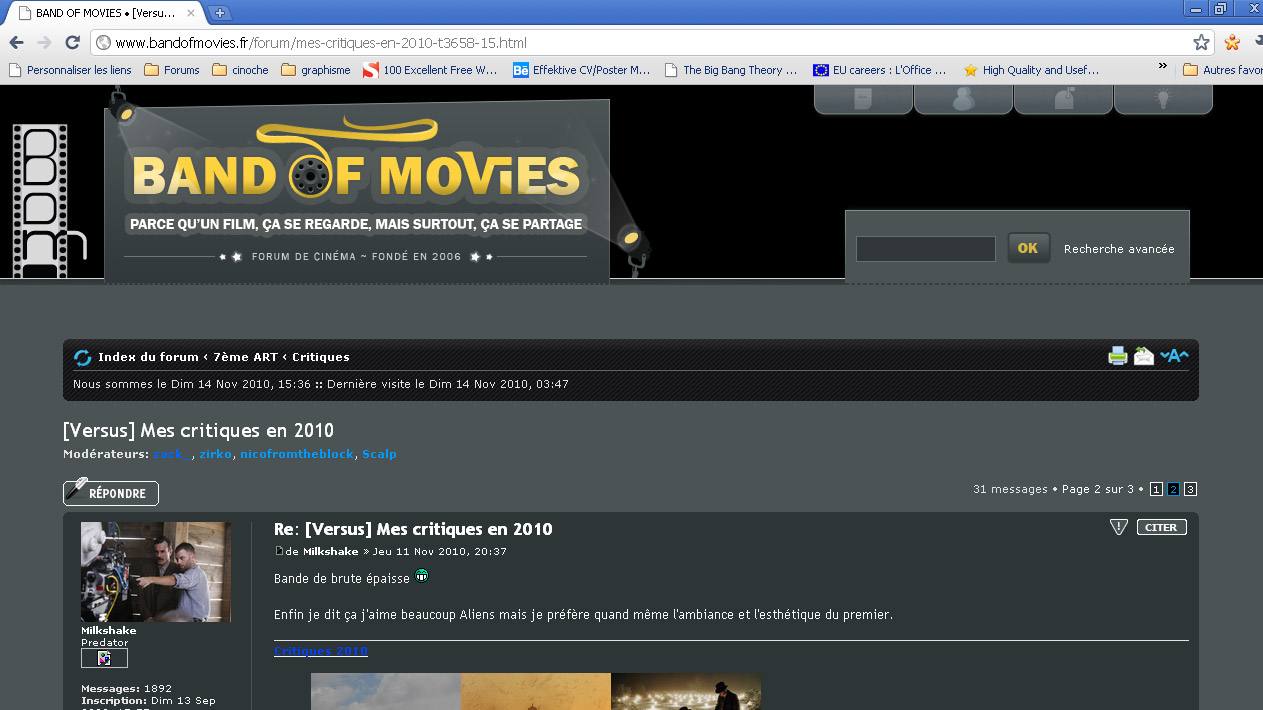This screenshot has width=1263, height=710.
Task: Open a new browser tab
Action: click(219, 13)
